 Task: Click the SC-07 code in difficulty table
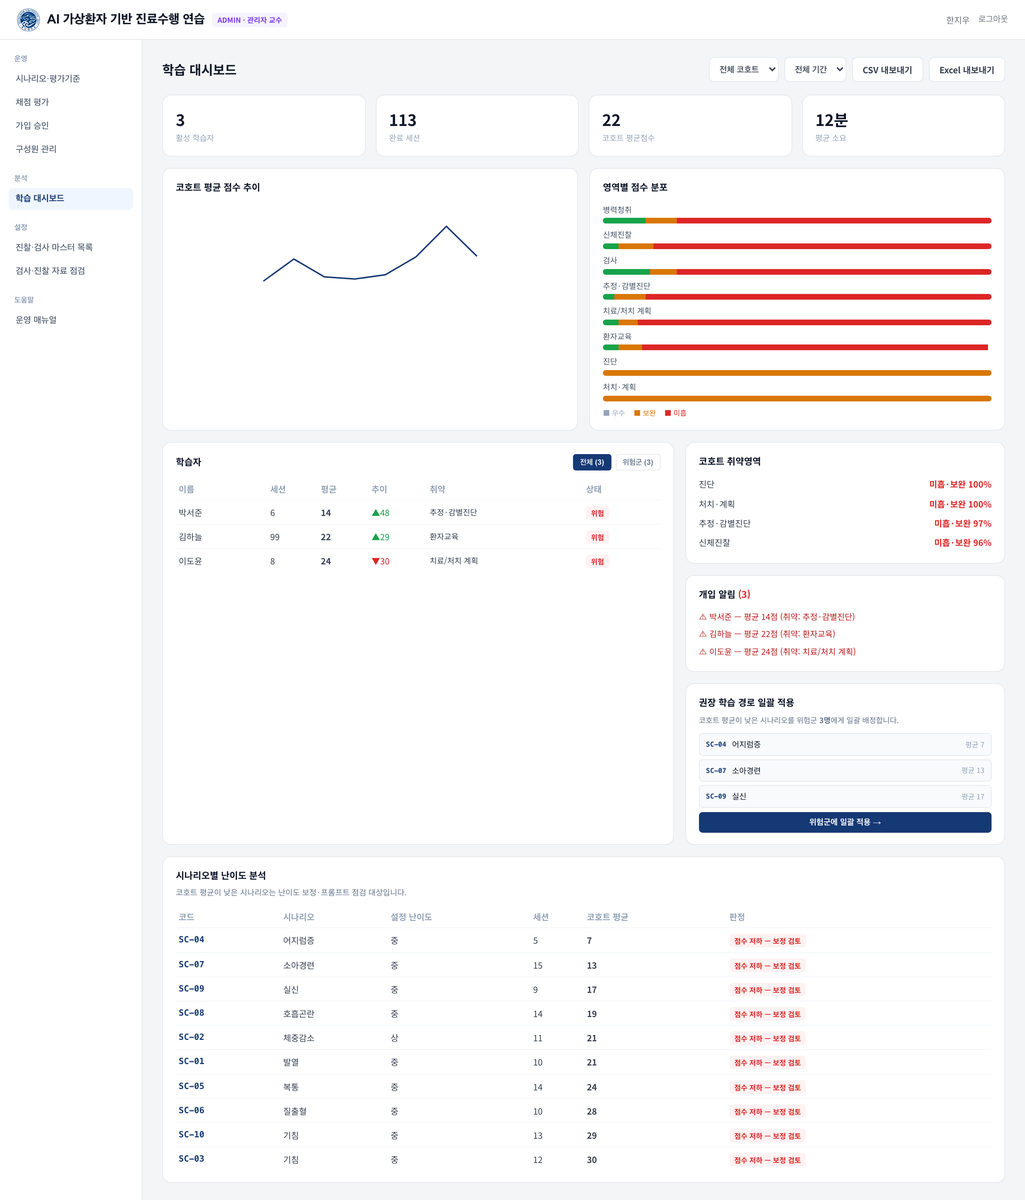191,964
